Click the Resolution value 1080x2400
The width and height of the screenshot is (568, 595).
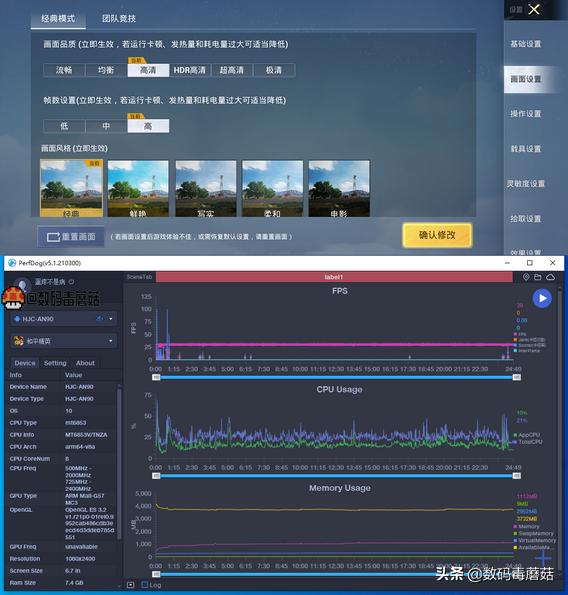pyautogui.click(x=80, y=559)
